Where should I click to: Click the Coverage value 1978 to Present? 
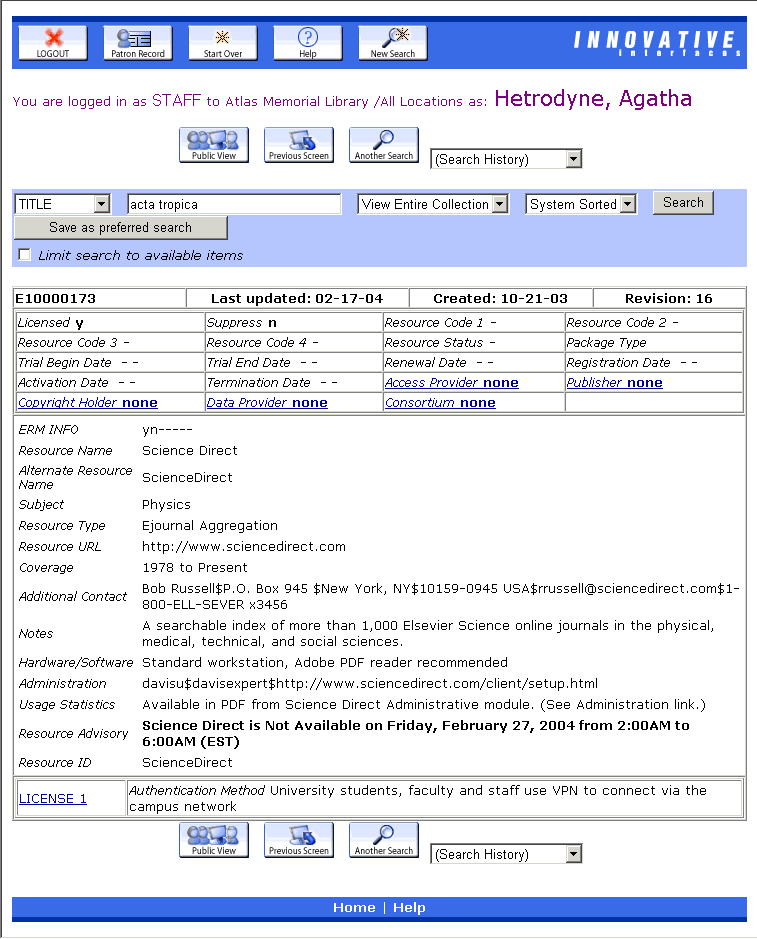point(195,567)
